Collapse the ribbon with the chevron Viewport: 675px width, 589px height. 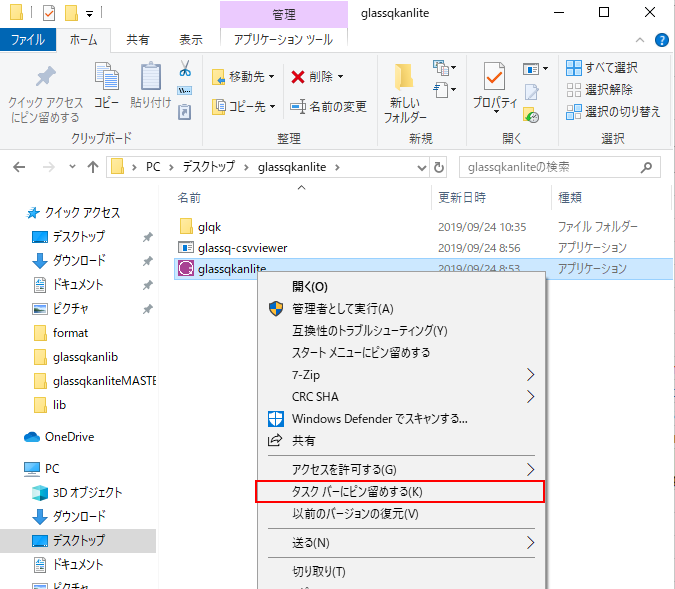(x=640, y=40)
